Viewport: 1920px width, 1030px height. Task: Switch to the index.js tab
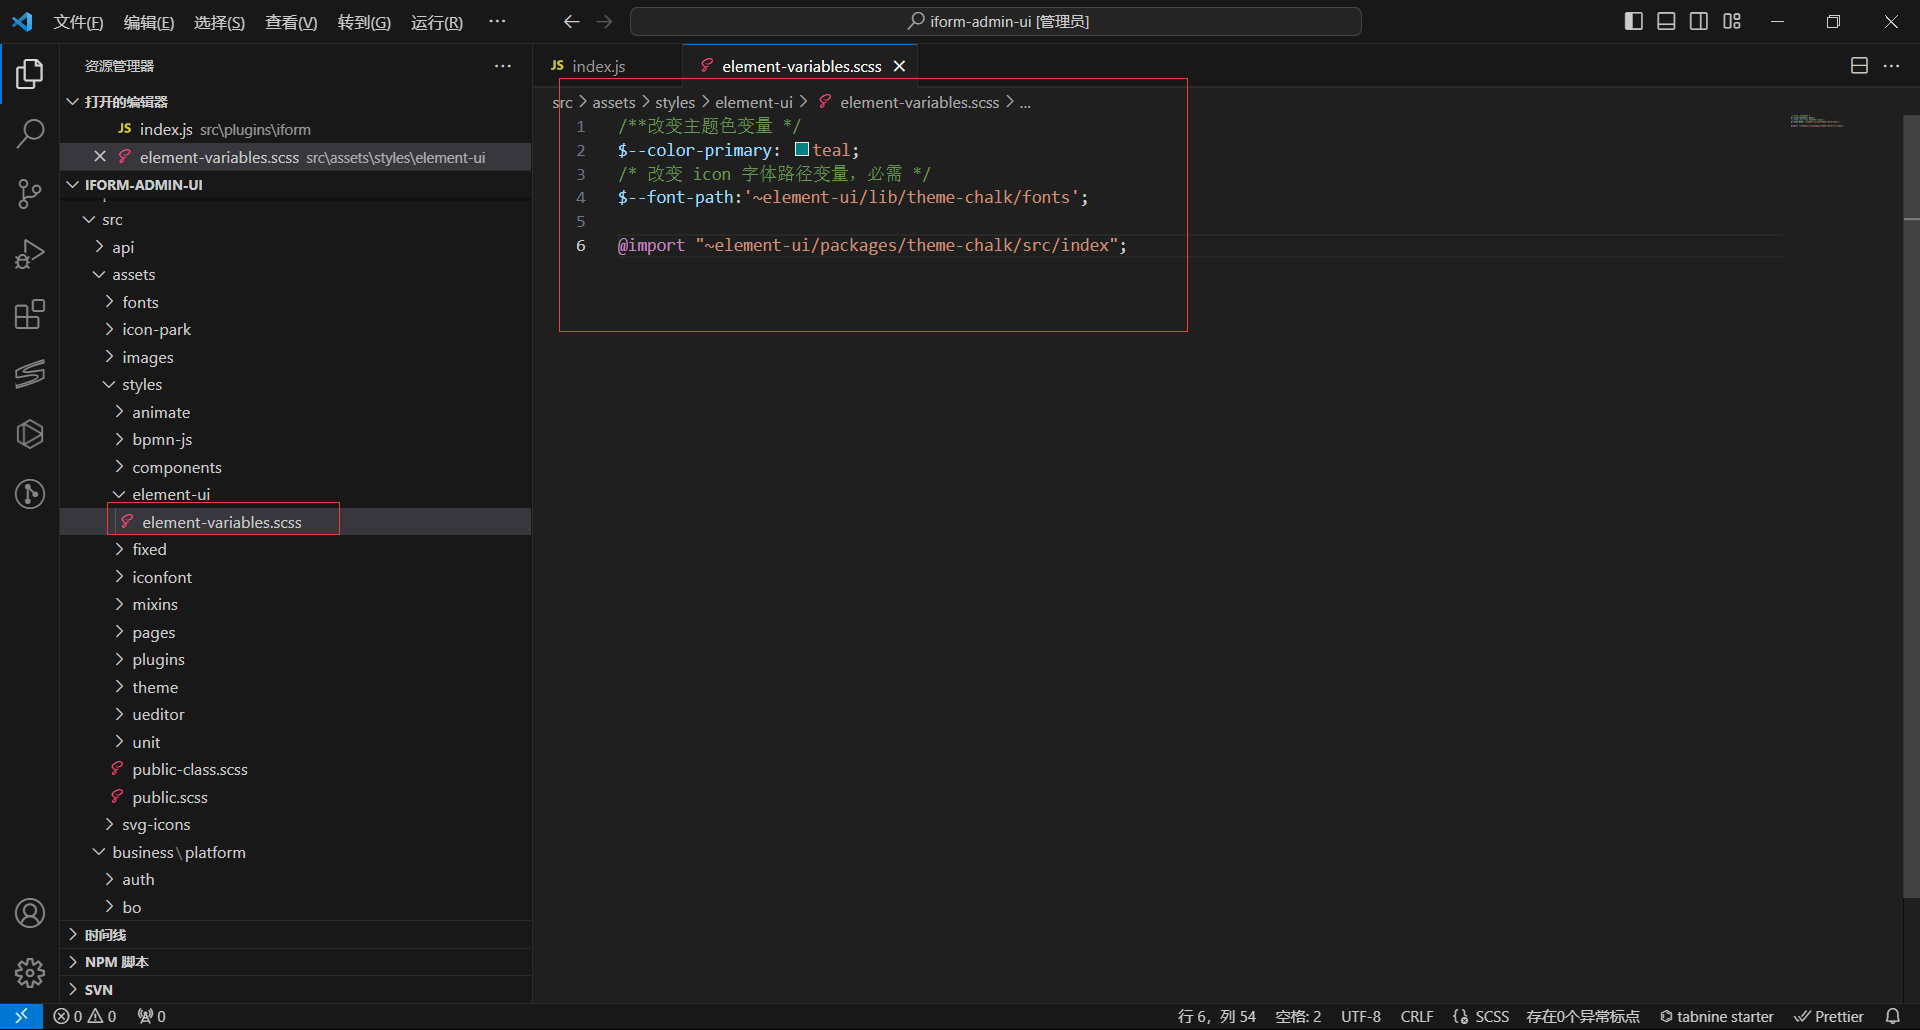pos(598,66)
